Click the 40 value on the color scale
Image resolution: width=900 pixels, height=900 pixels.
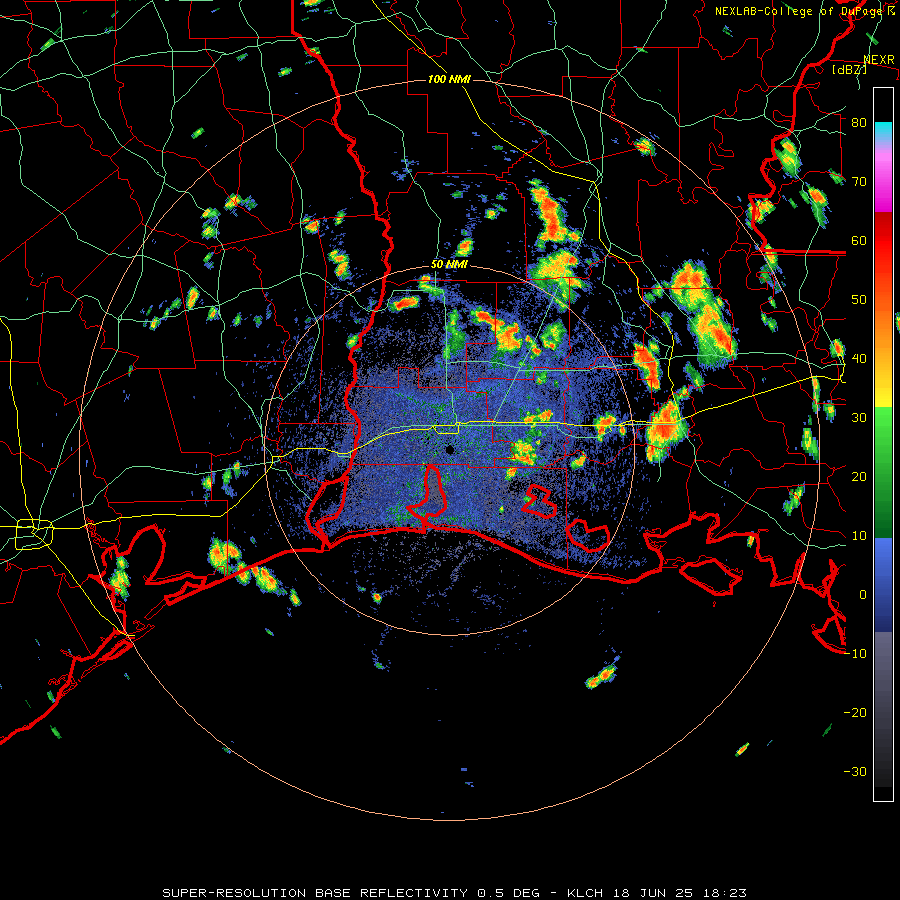tap(859, 358)
